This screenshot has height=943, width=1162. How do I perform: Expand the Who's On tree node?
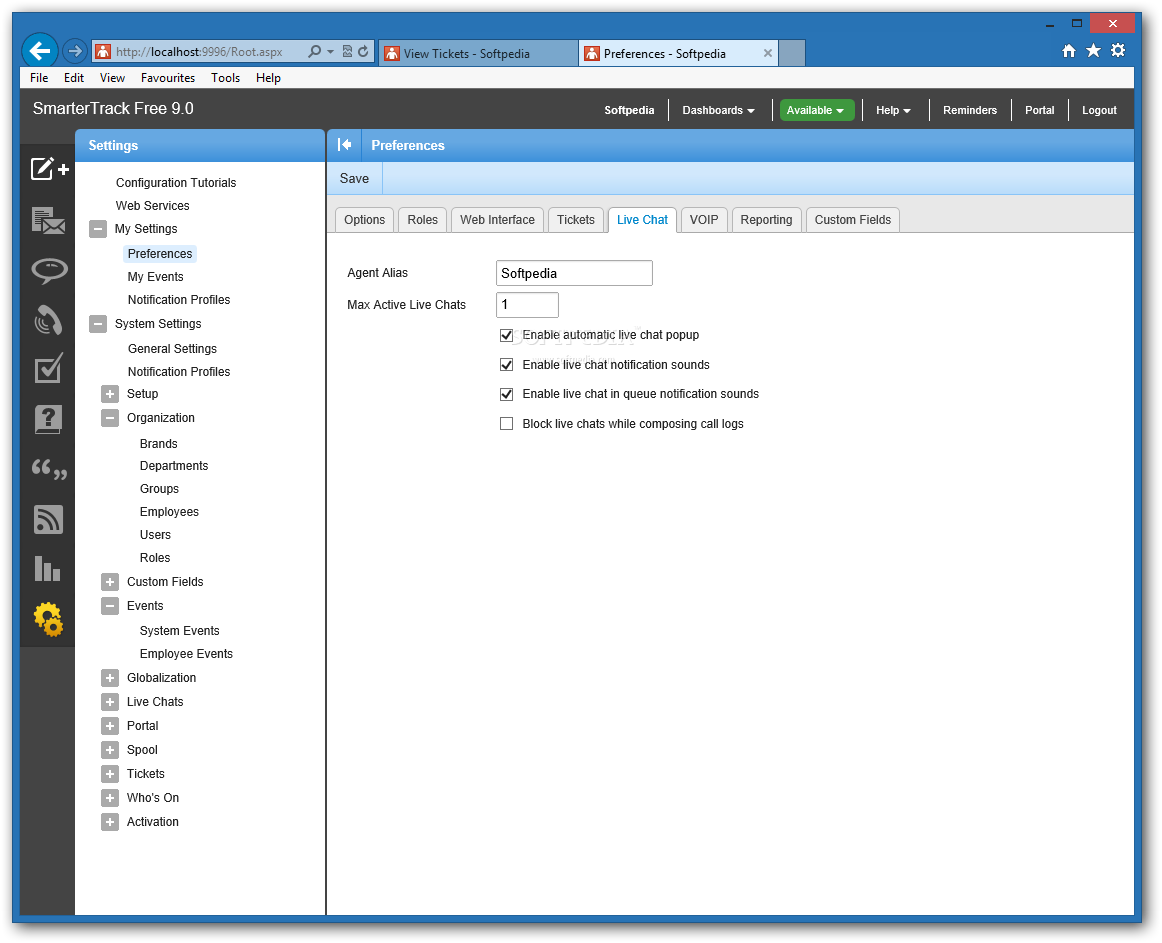[x=110, y=798]
